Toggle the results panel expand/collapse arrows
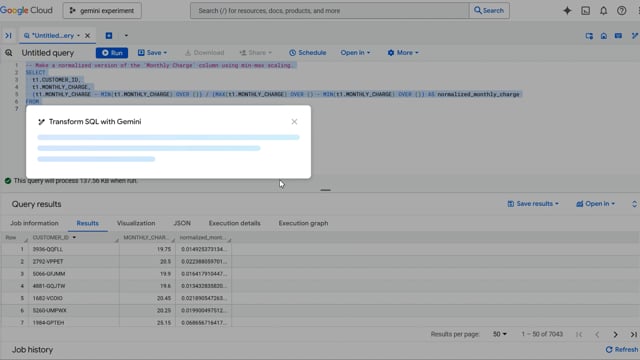Screen dimensions: 640x360 (x=634, y=204)
